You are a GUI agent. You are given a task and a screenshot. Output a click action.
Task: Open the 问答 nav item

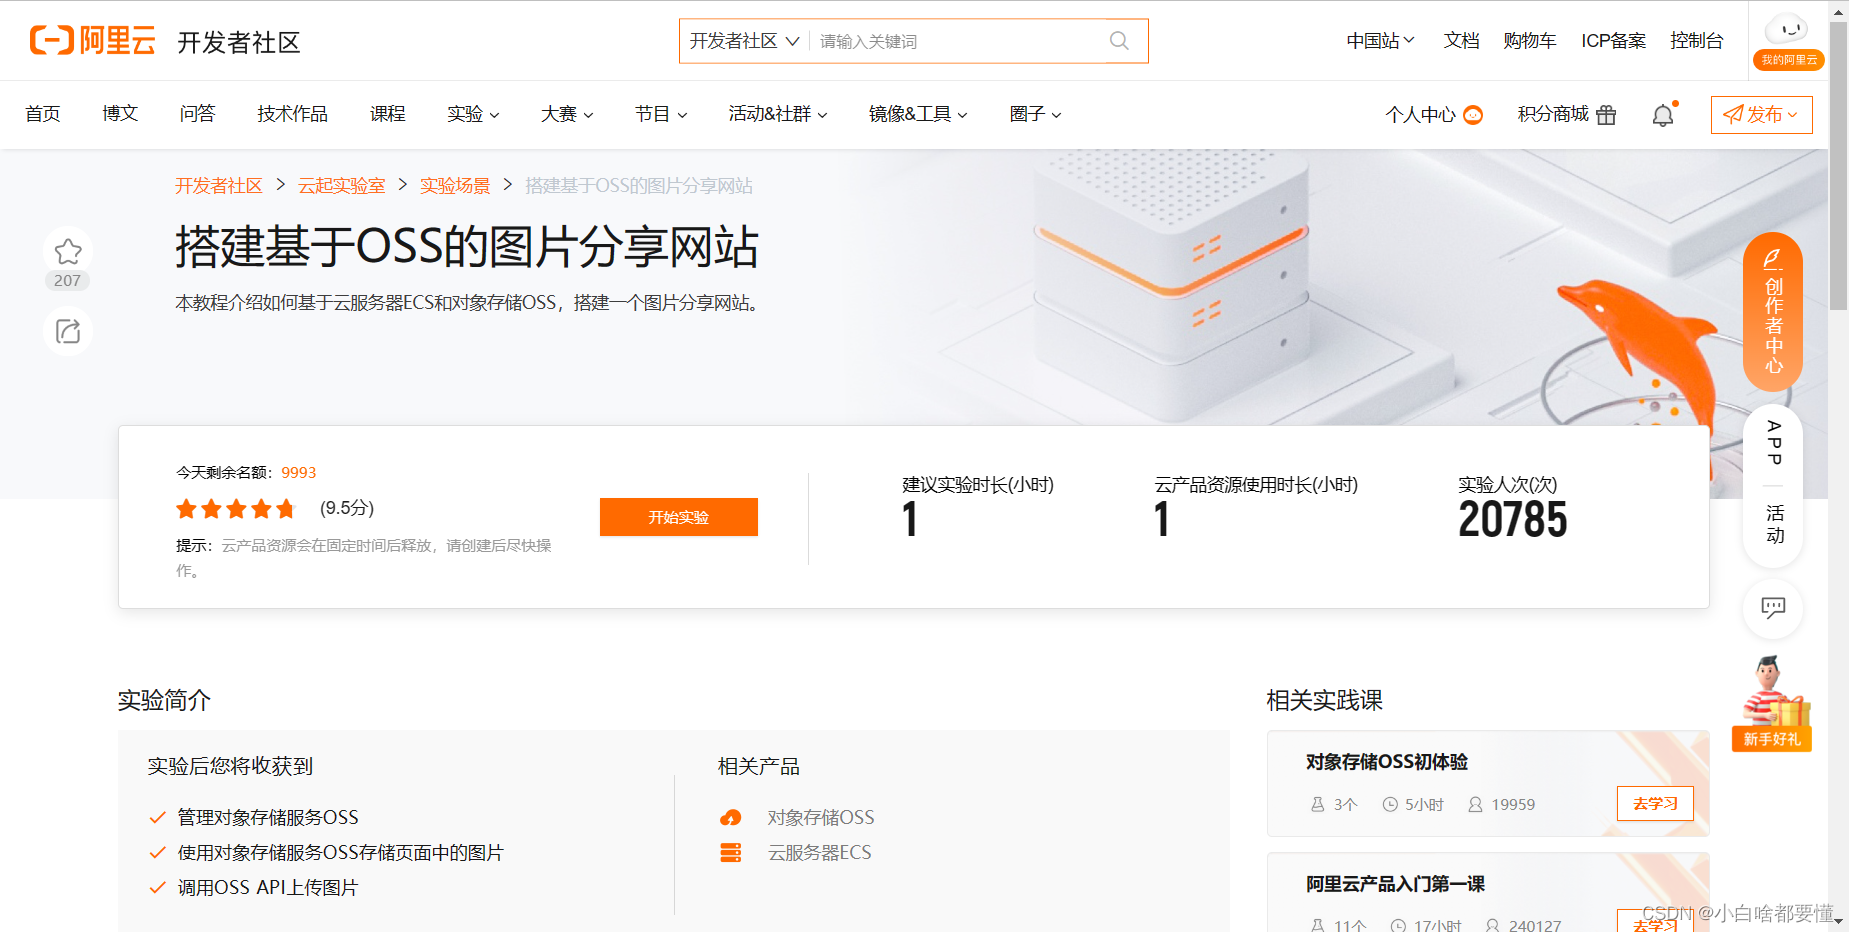coord(197,114)
